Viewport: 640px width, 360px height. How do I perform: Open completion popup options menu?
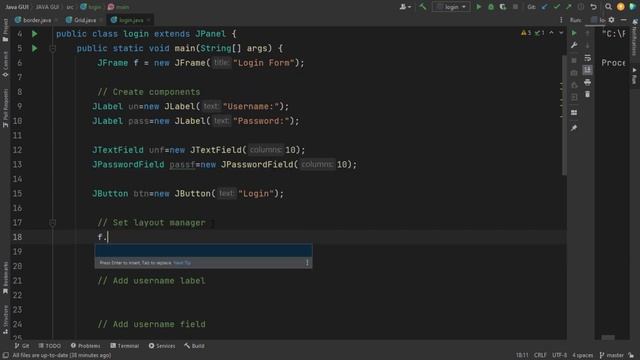307,263
